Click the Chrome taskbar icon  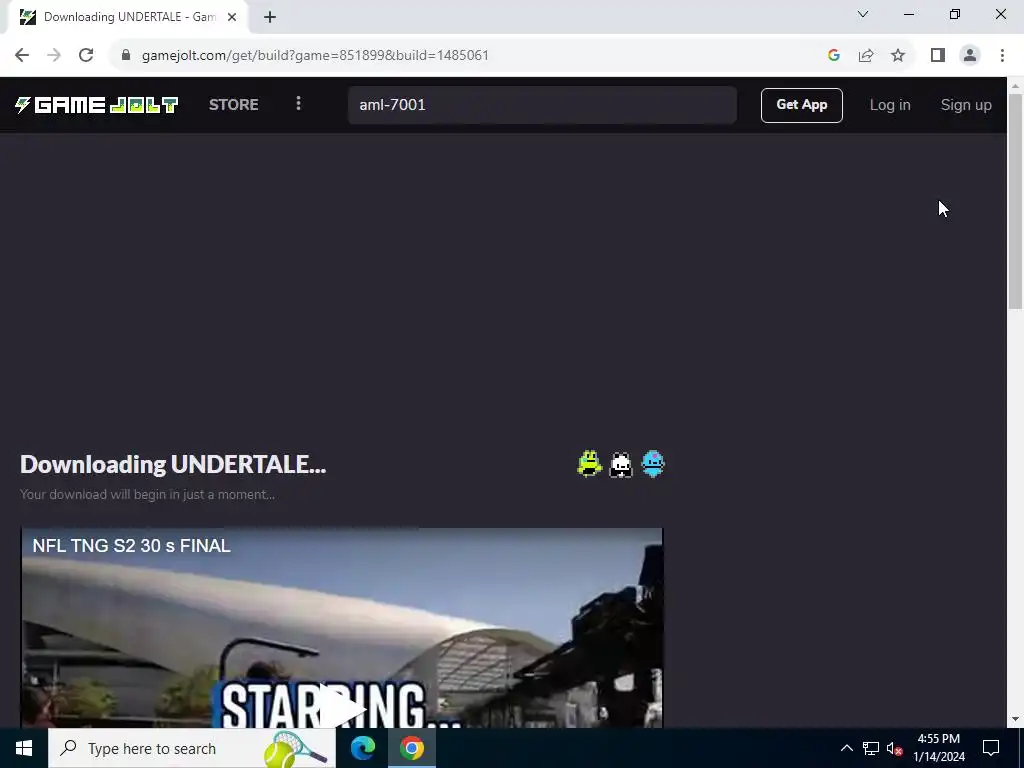(412, 748)
